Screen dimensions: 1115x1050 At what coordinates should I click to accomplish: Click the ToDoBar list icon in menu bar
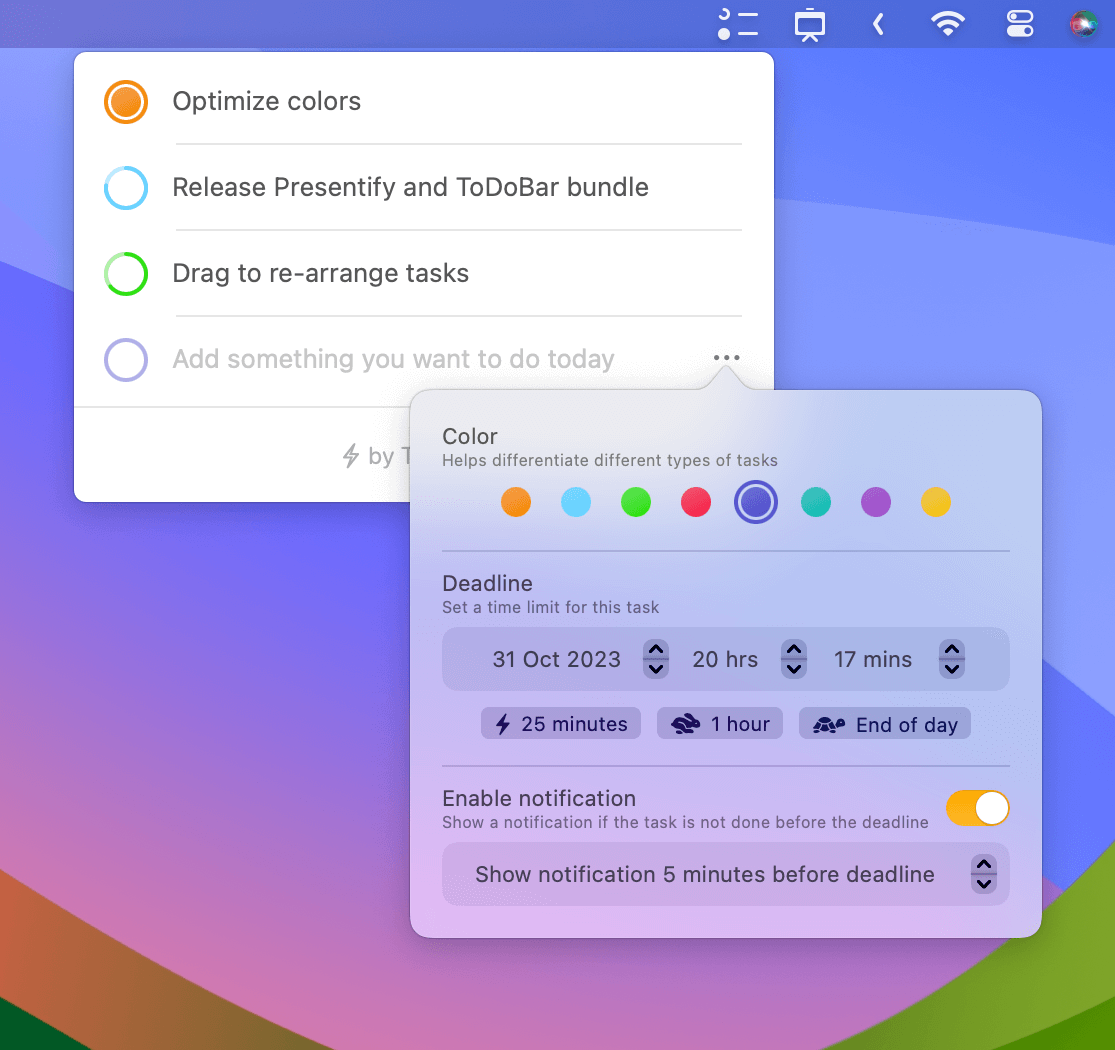[x=737, y=24]
